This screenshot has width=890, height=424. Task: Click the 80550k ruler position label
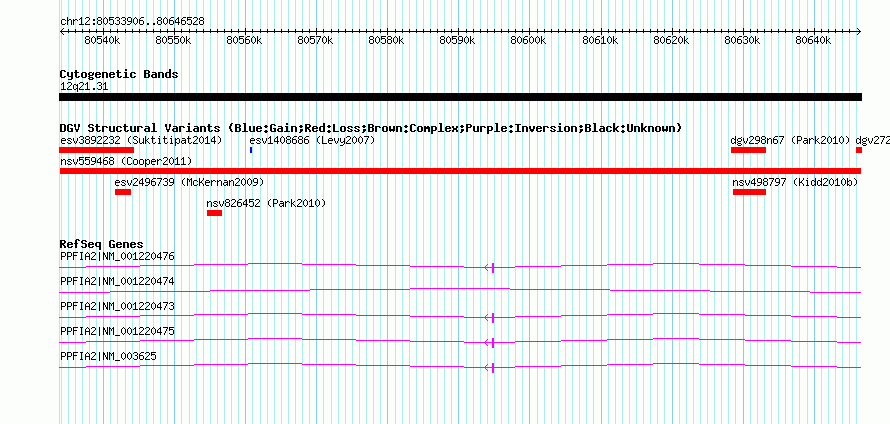173,40
